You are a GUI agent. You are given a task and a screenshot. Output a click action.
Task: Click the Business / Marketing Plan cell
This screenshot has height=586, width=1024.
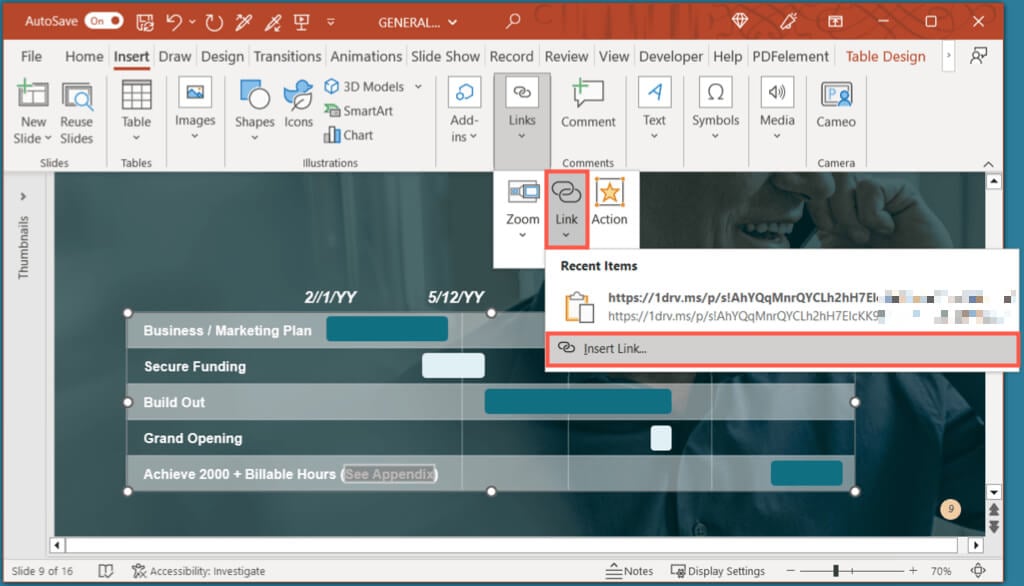pos(227,331)
